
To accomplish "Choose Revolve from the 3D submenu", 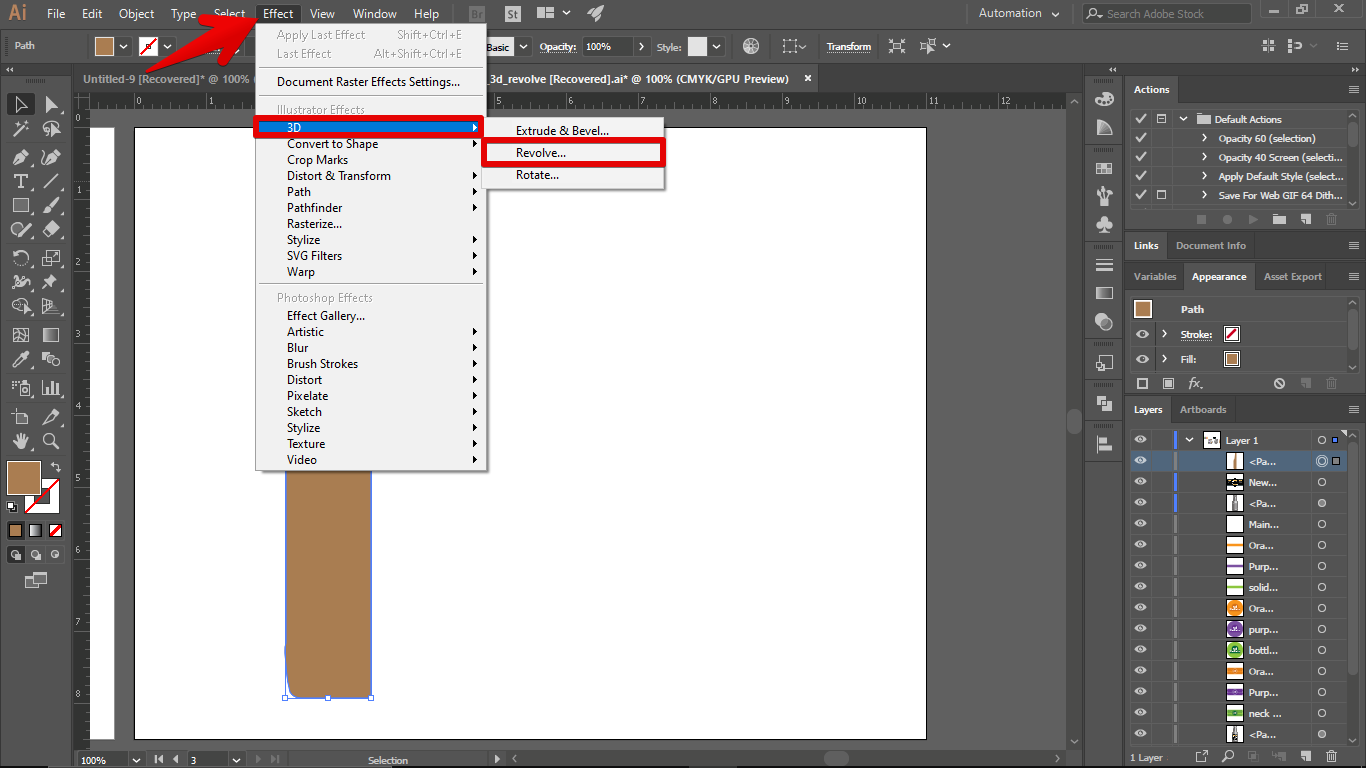I will (x=541, y=153).
